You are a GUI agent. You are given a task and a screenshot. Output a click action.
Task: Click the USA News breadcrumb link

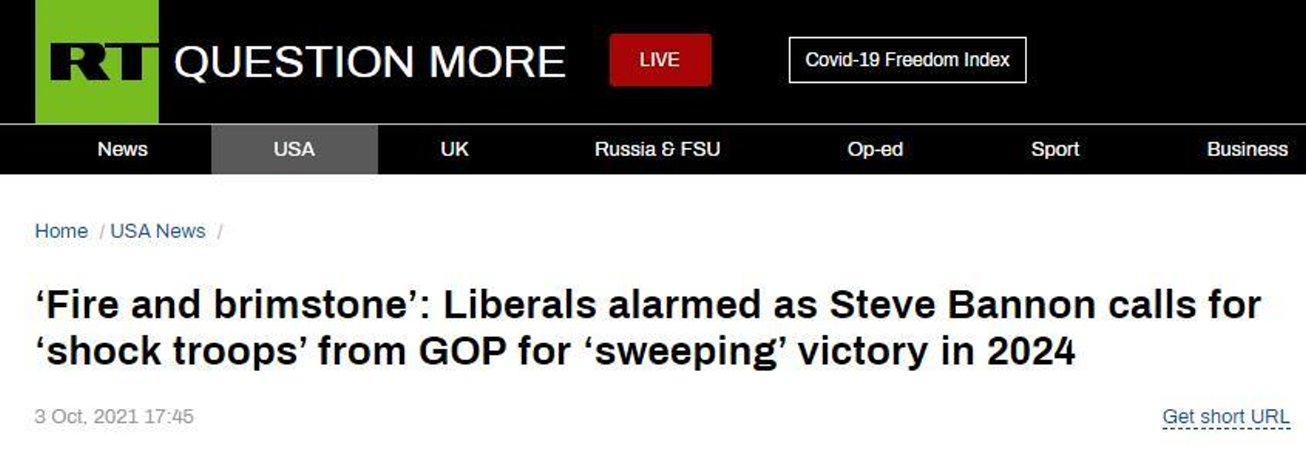click(x=158, y=231)
